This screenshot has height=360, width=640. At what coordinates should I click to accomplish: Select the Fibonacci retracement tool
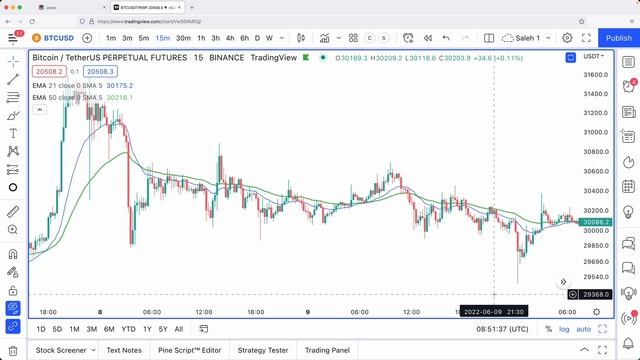[x=13, y=97]
